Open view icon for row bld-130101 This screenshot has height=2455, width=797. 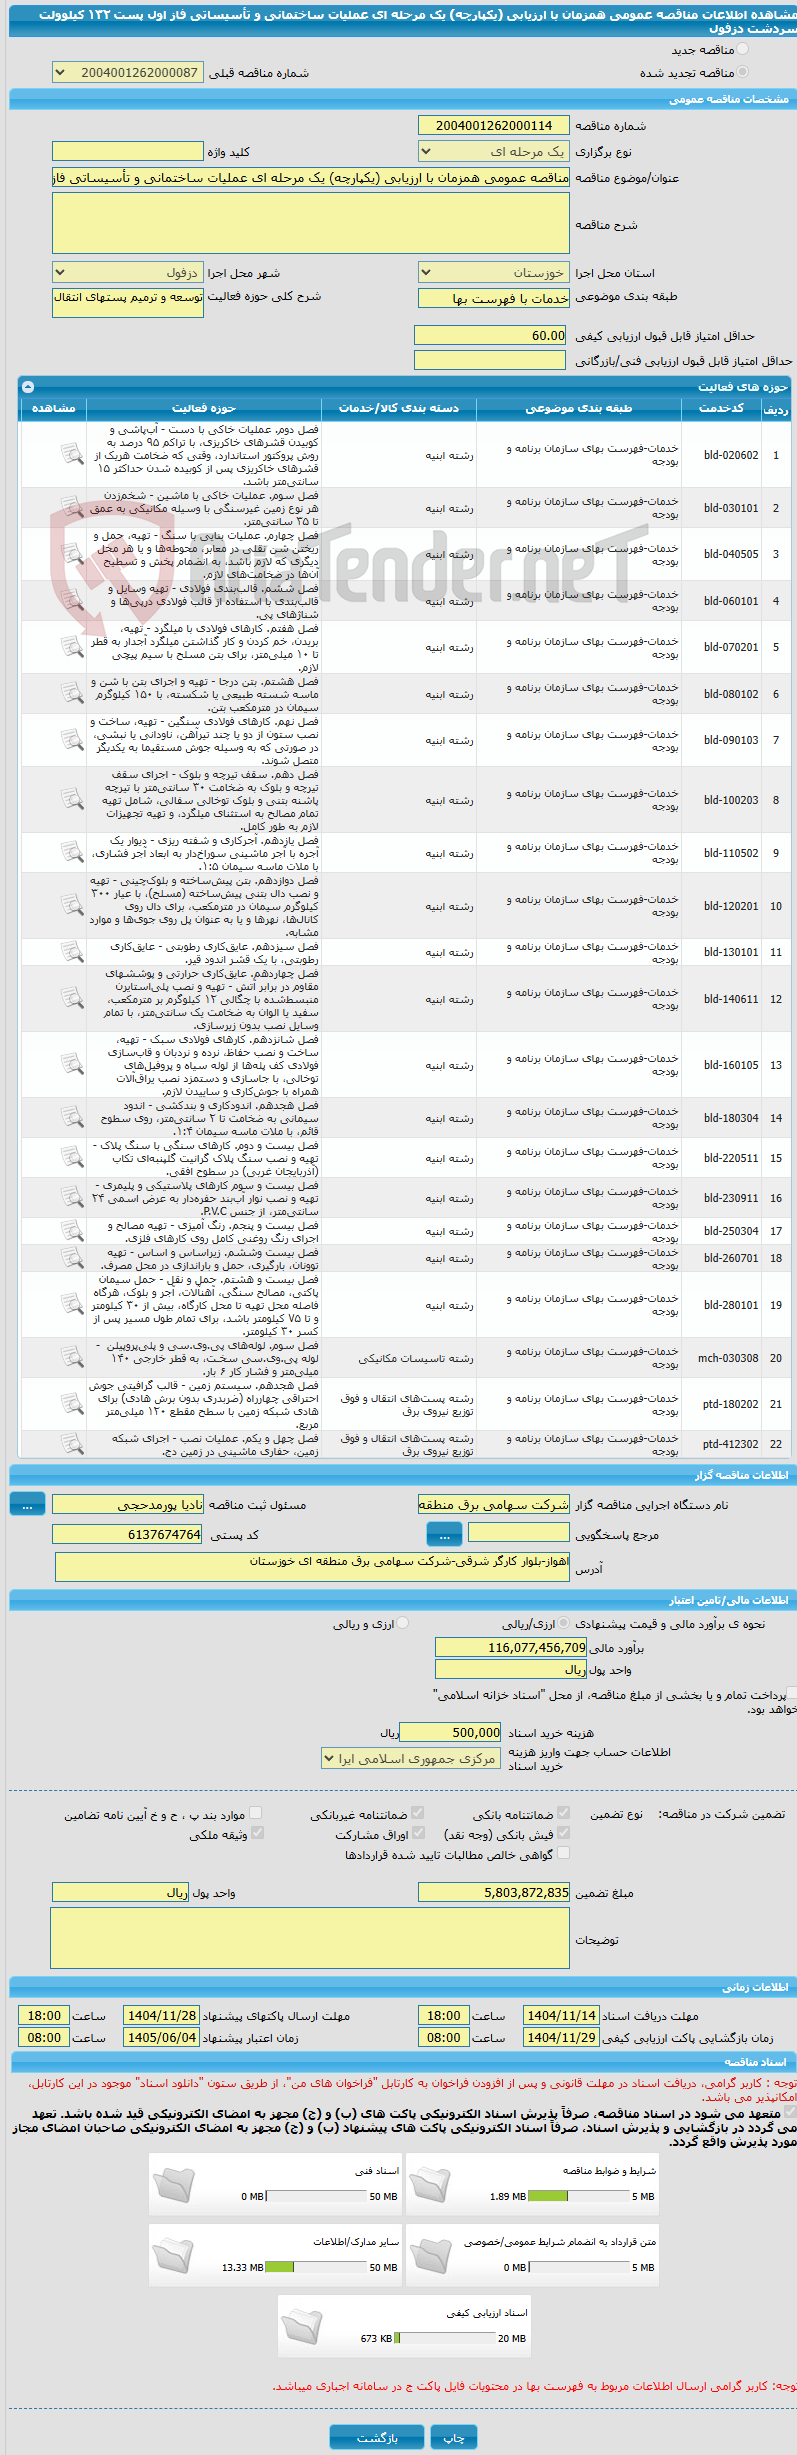[x=72, y=952]
